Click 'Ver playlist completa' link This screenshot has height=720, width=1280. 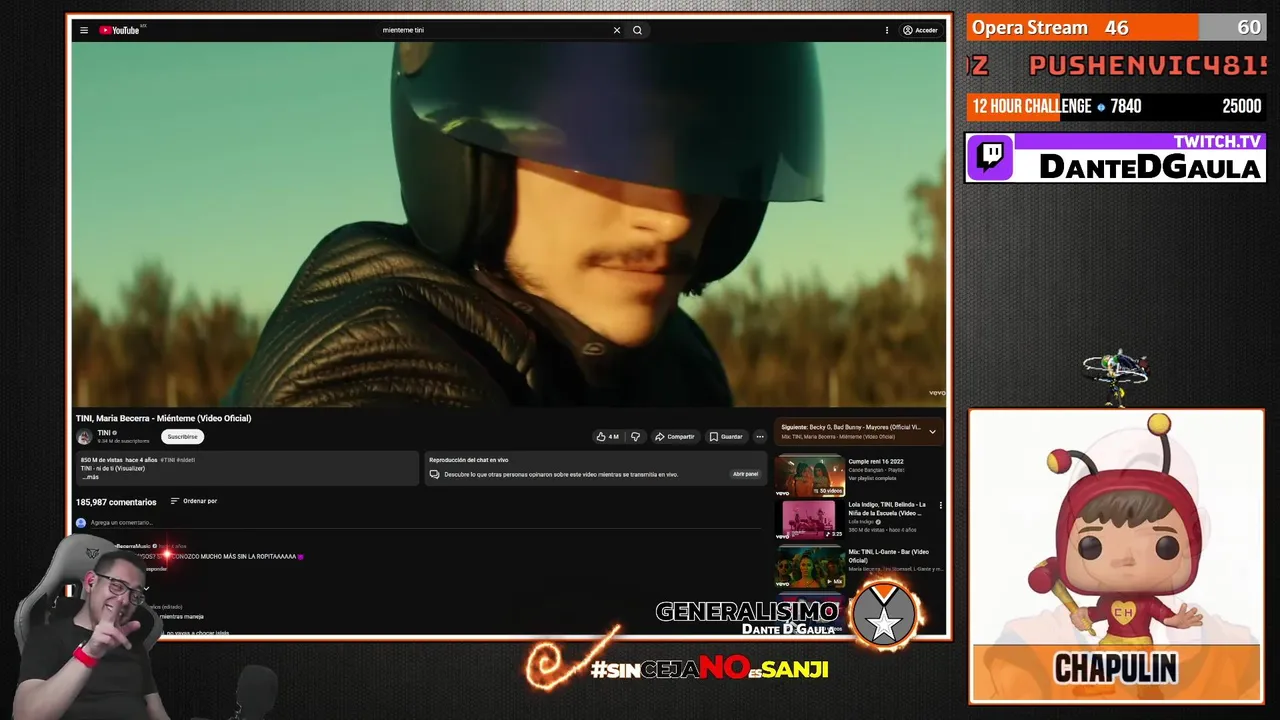[x=873, y=478]
